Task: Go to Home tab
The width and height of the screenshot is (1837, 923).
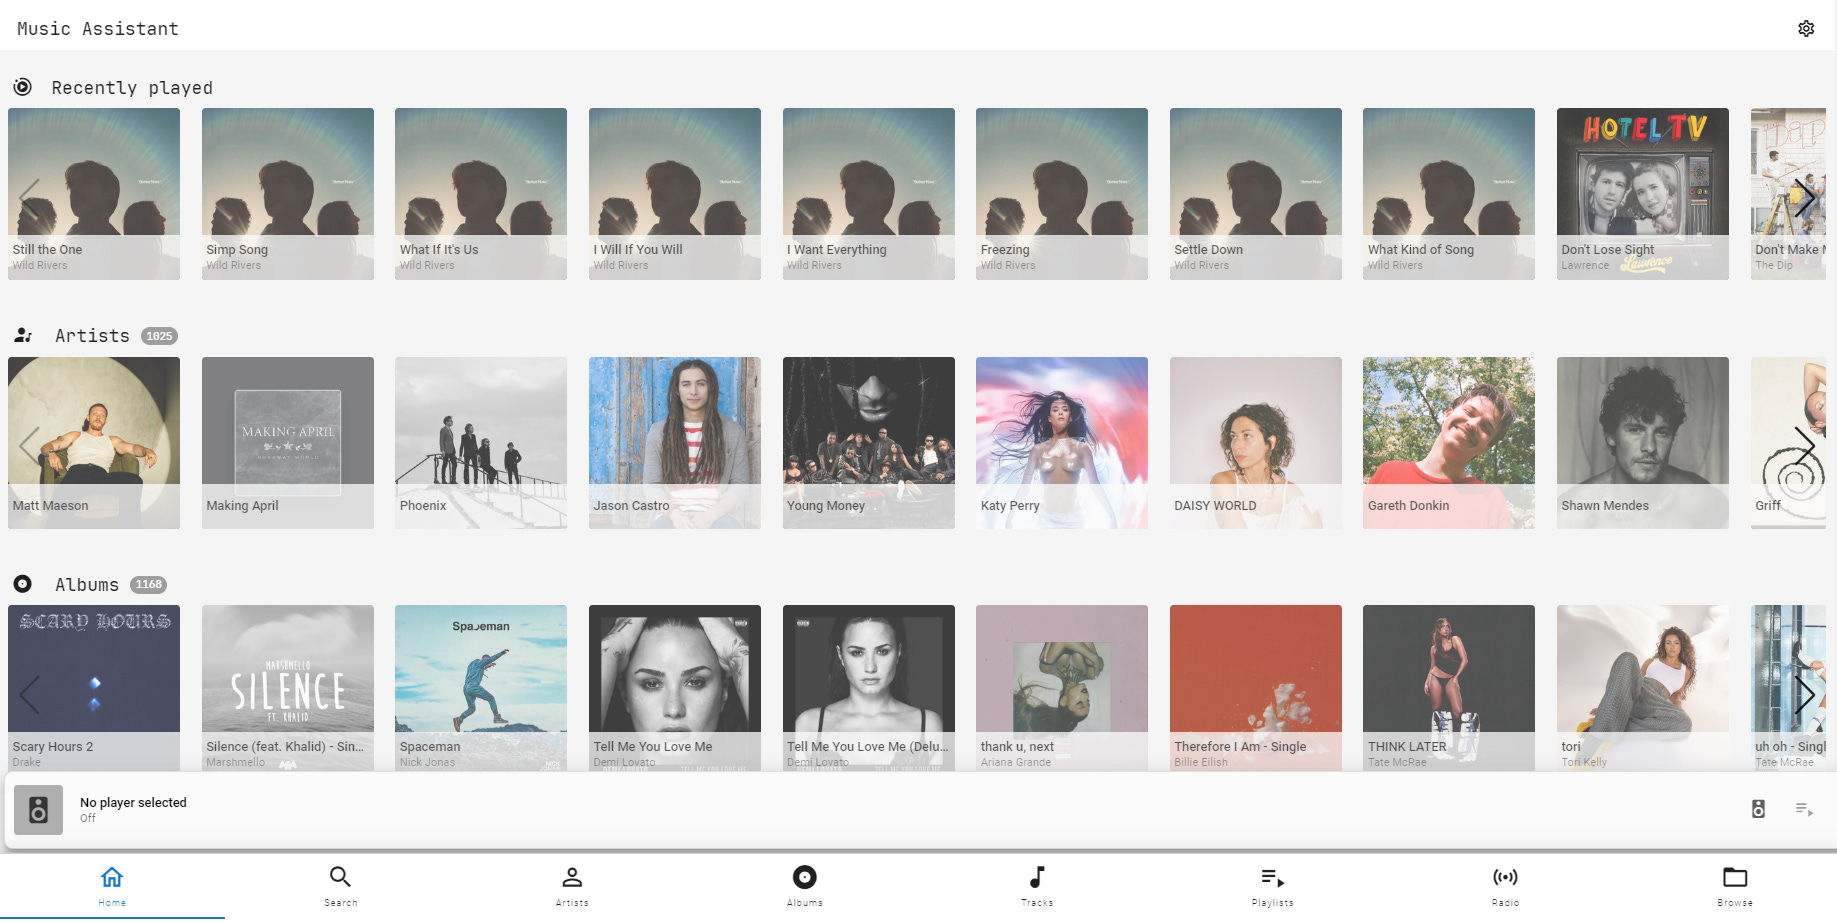Action: (x=112, y=885)
